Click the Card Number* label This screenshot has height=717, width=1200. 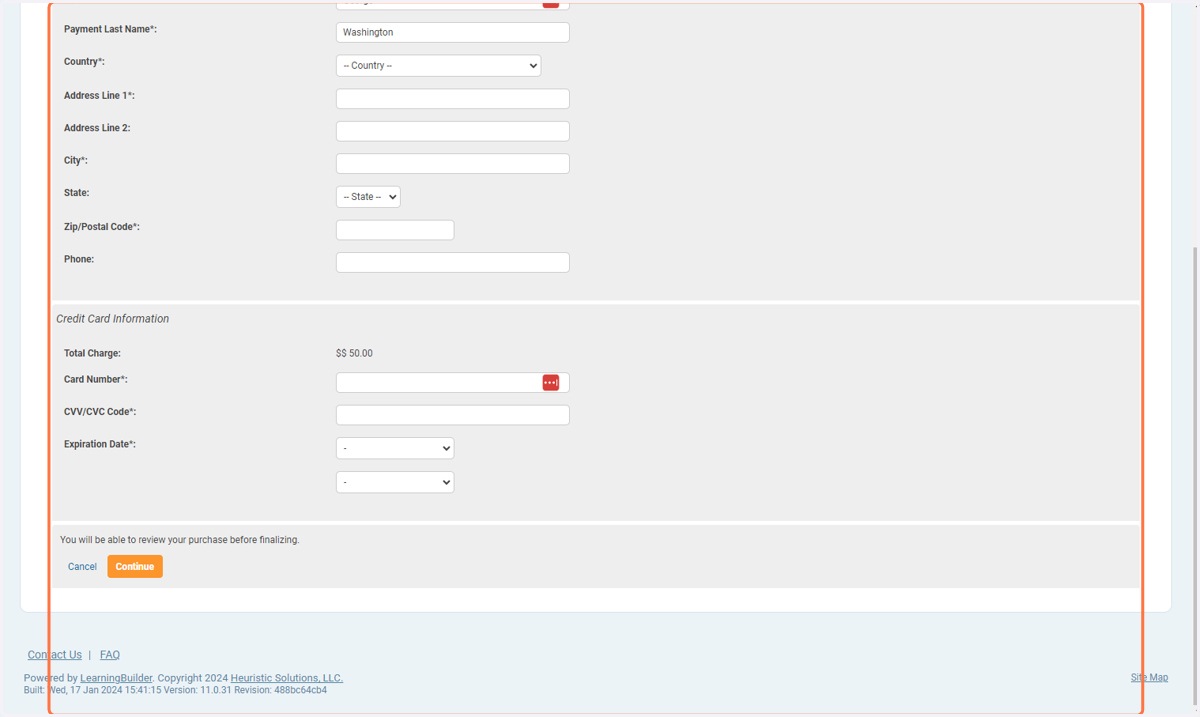click(x=96, y=380)
